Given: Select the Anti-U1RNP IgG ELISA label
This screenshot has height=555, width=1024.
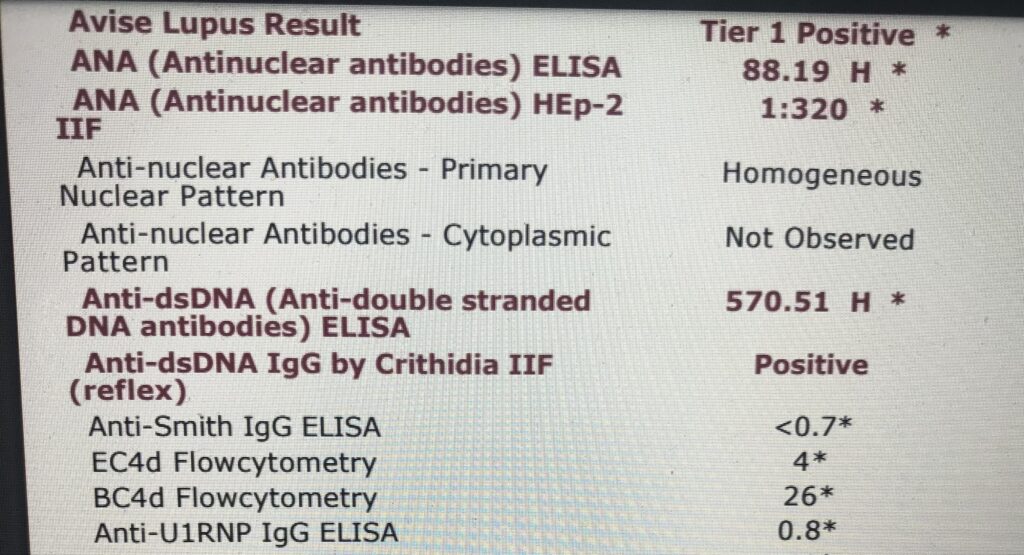Looking at the screenshot, I should coord(245,532).
